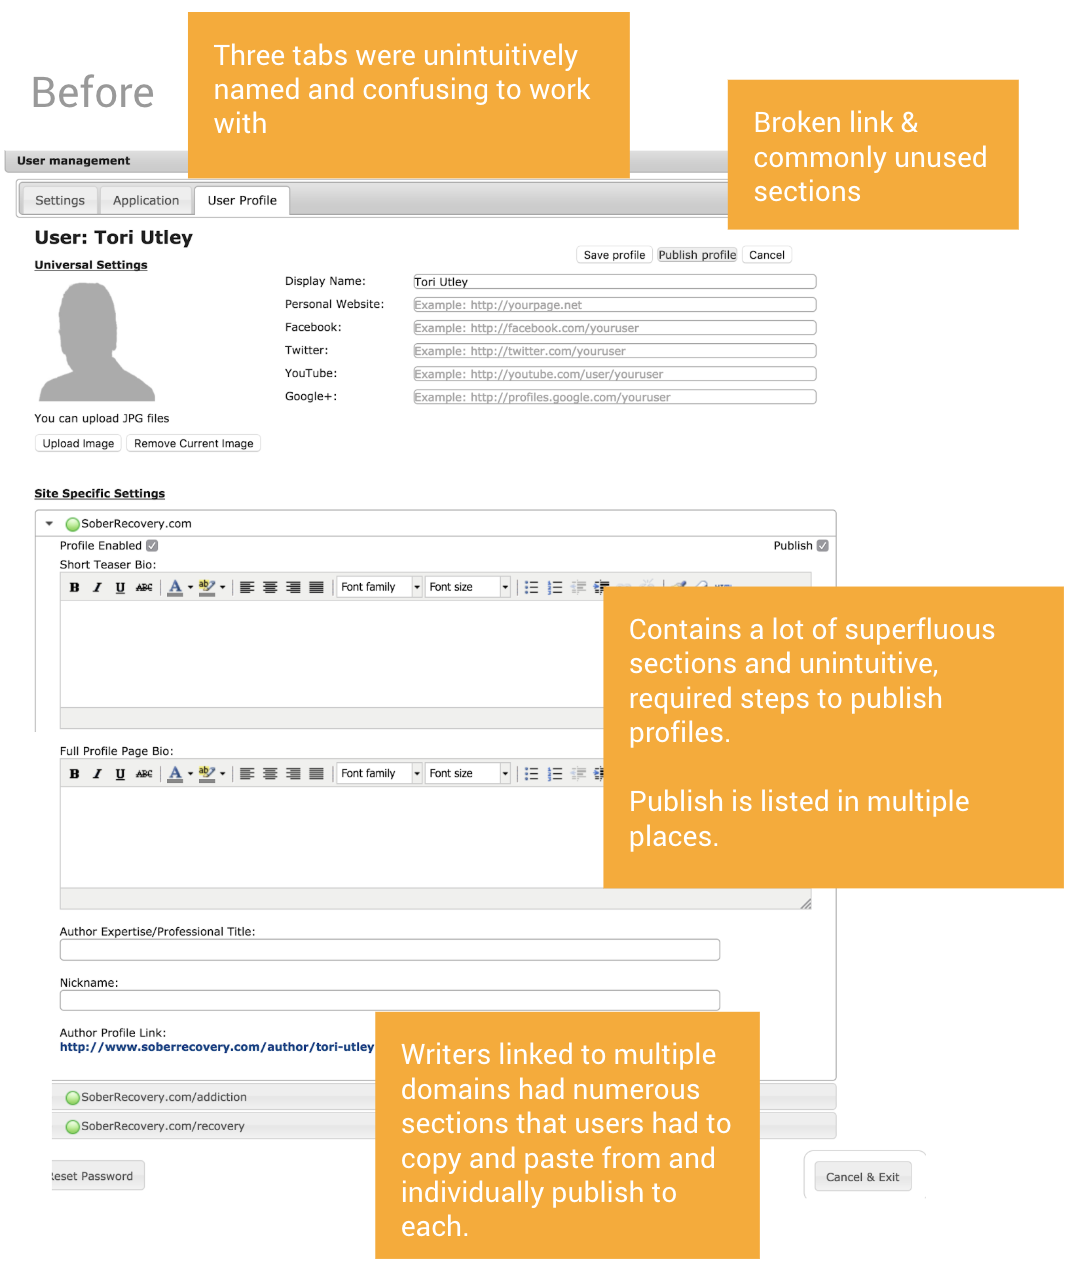Viewport: 1078px width, 1262px height.
Task: Insert bullet list in Short Teaser Bio editor
Action: [x=532, y=588]
